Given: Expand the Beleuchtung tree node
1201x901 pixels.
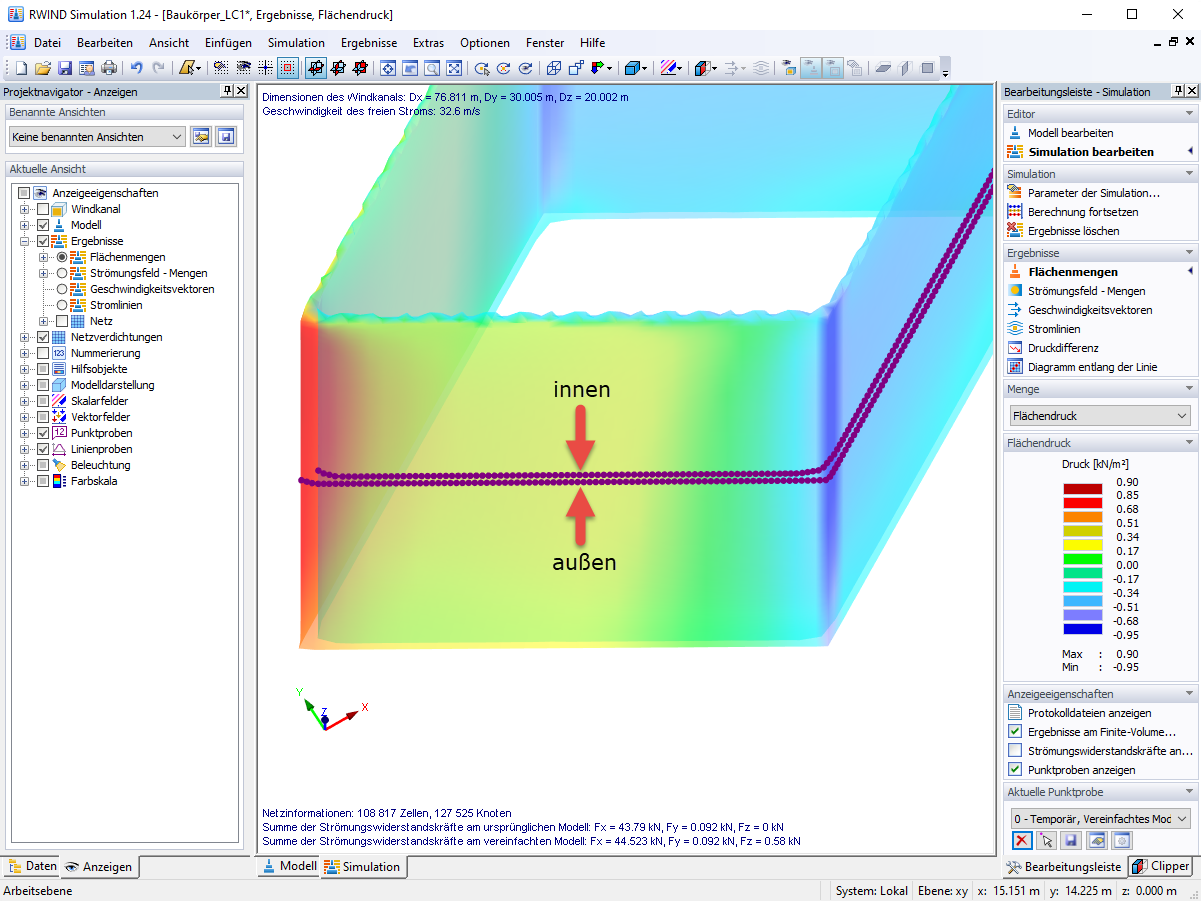Looking at the screenshot, I should pyautogui.click(x=25, y=465).
